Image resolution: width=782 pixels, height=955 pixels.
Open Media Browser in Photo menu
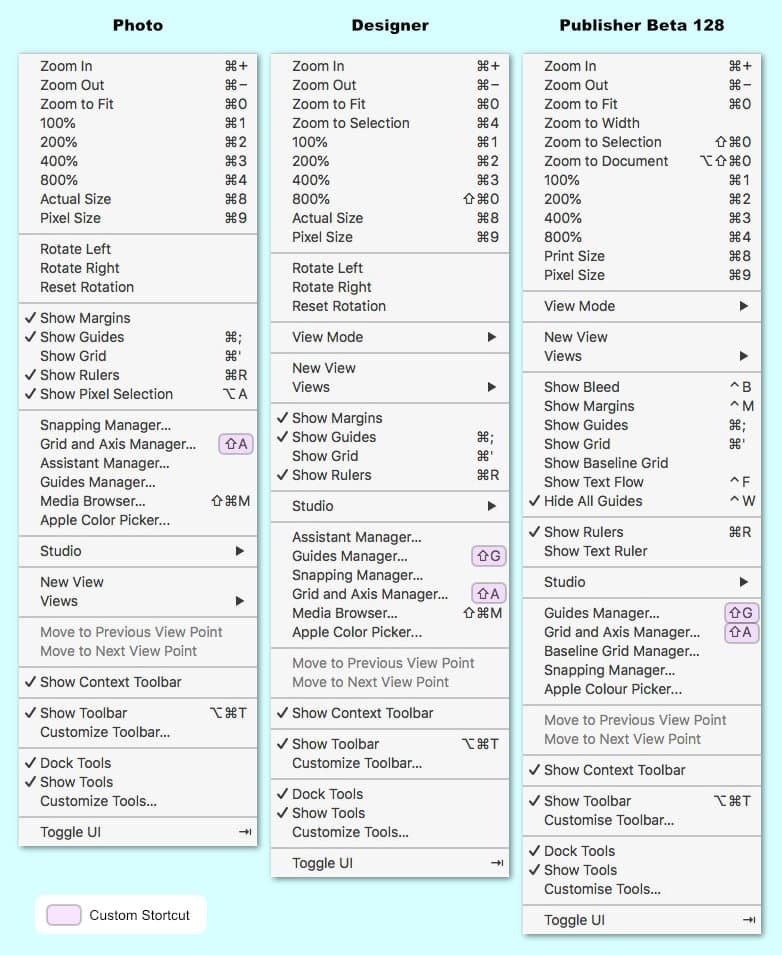coord(138,501)
